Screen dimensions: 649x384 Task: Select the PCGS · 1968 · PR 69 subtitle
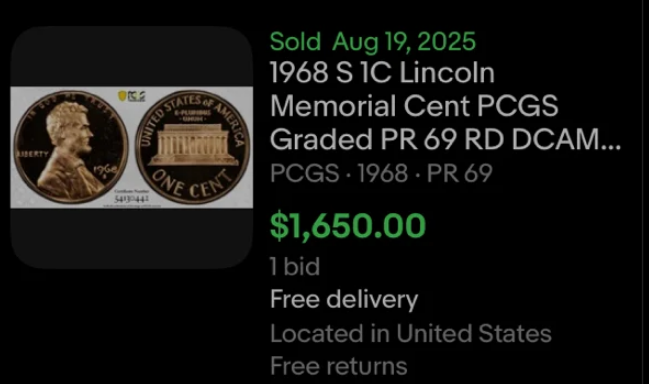381,173
